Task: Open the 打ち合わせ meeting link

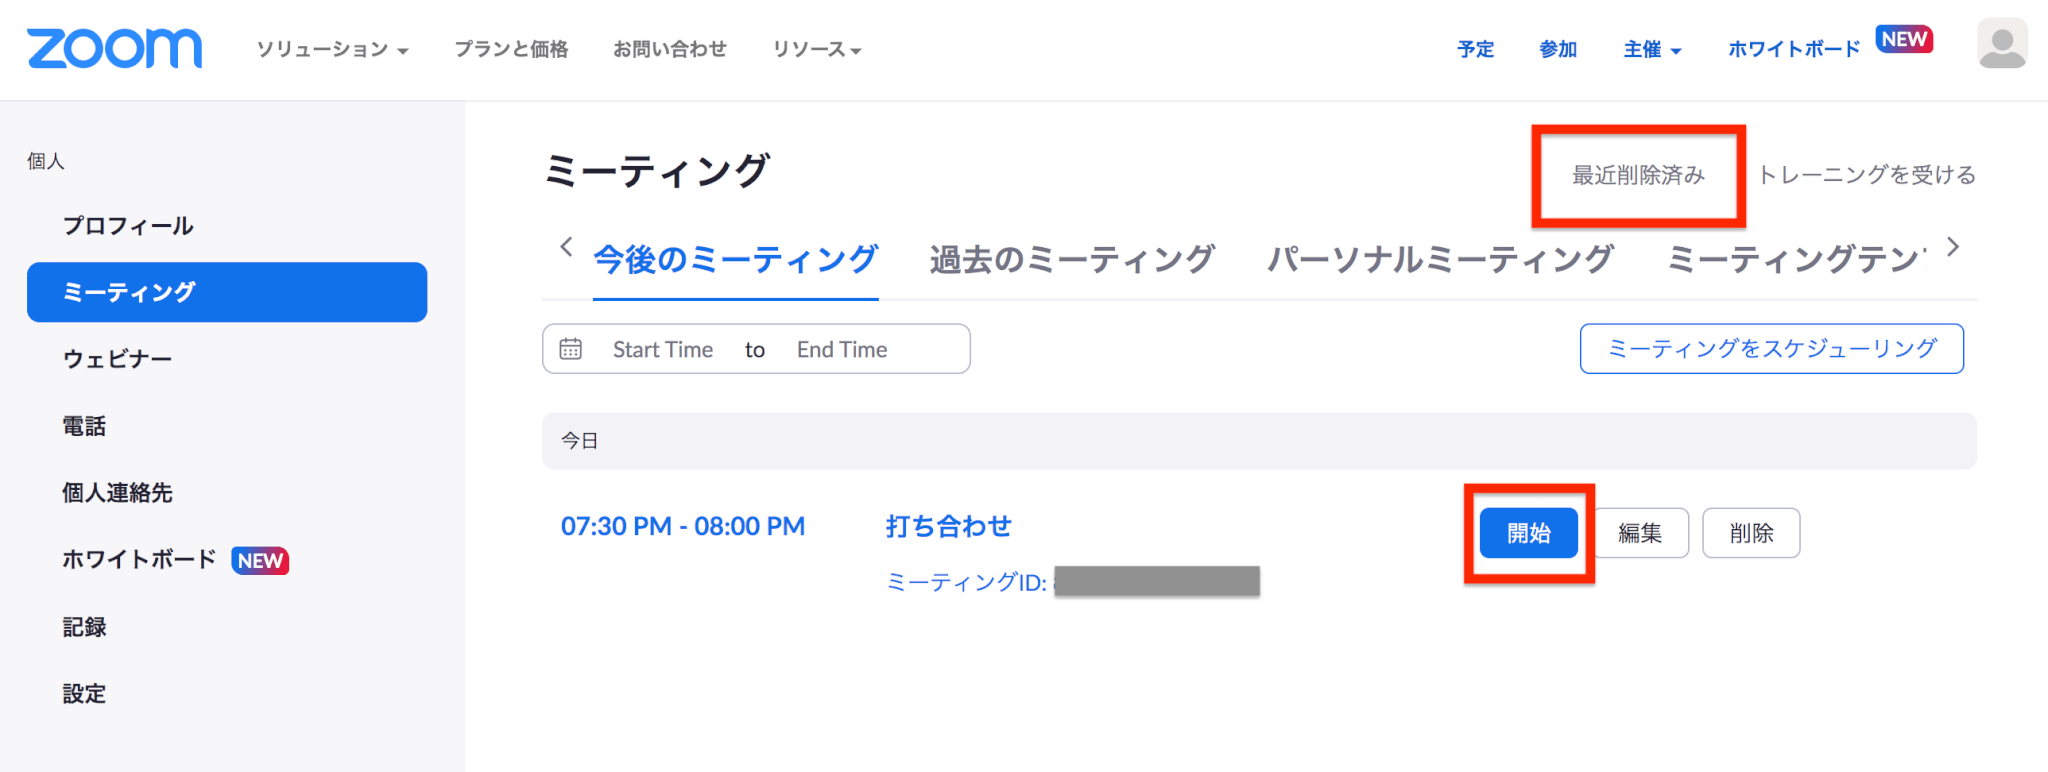Action: 948,526
